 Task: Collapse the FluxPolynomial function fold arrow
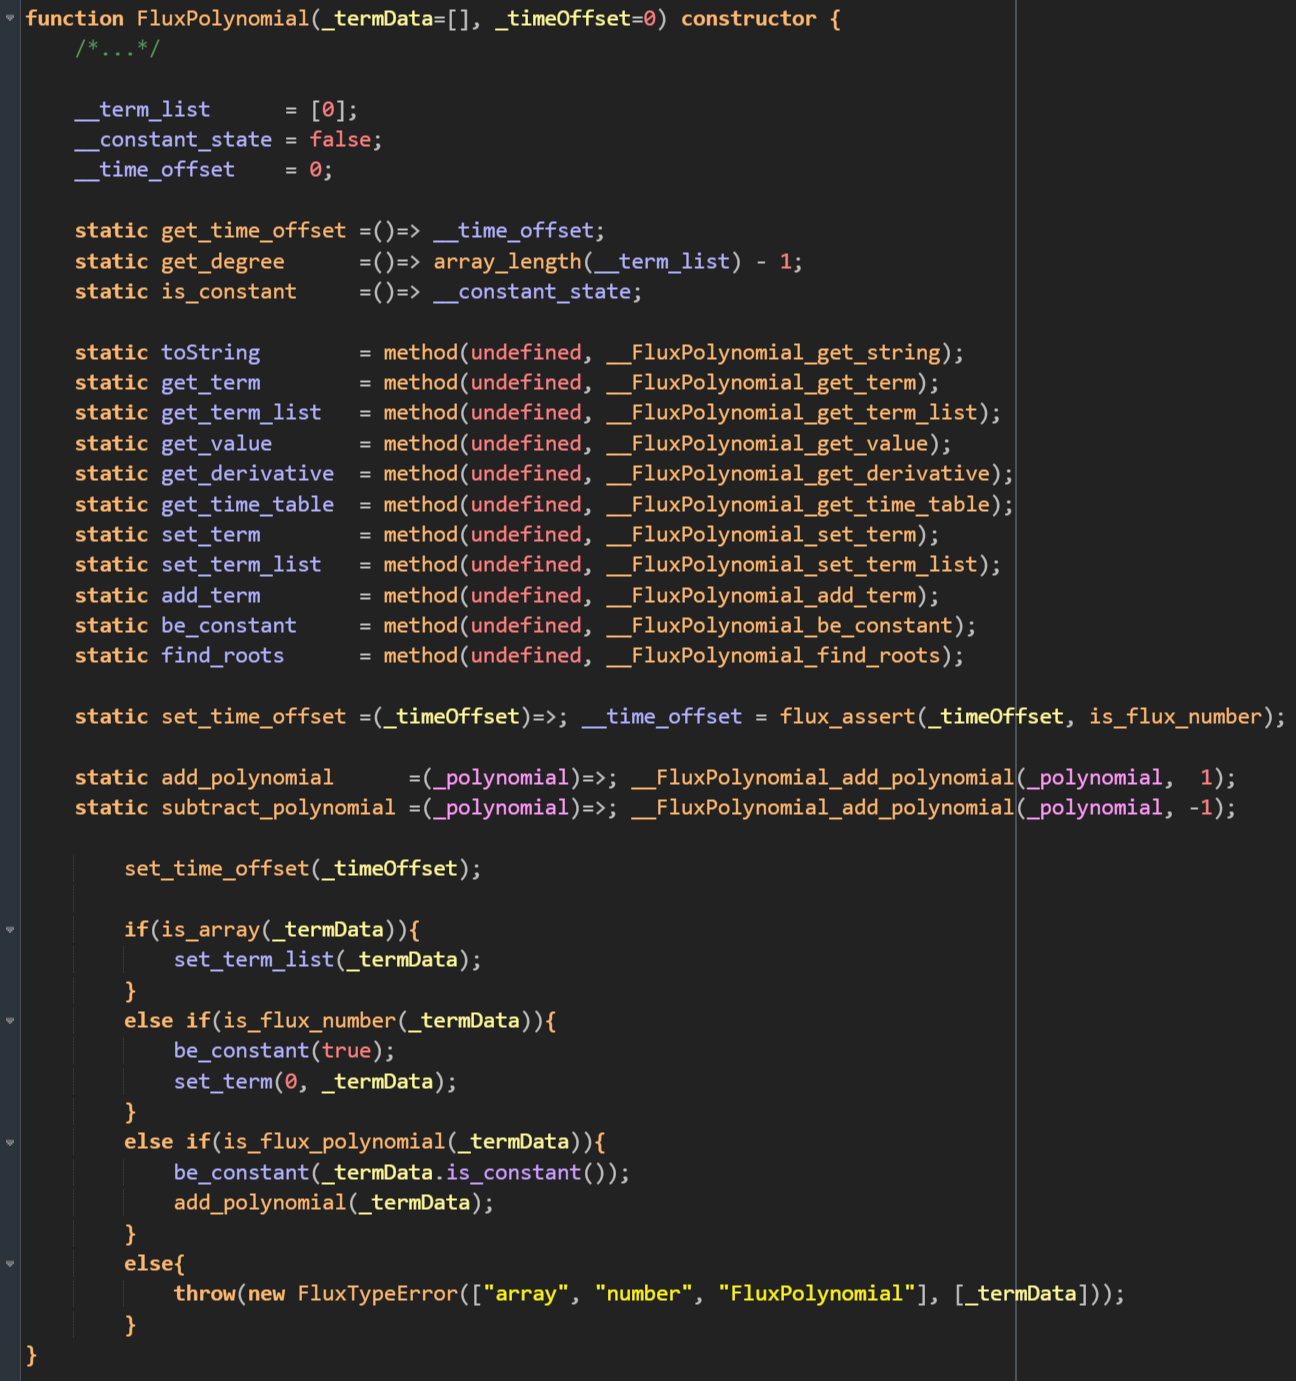point(10,18)
